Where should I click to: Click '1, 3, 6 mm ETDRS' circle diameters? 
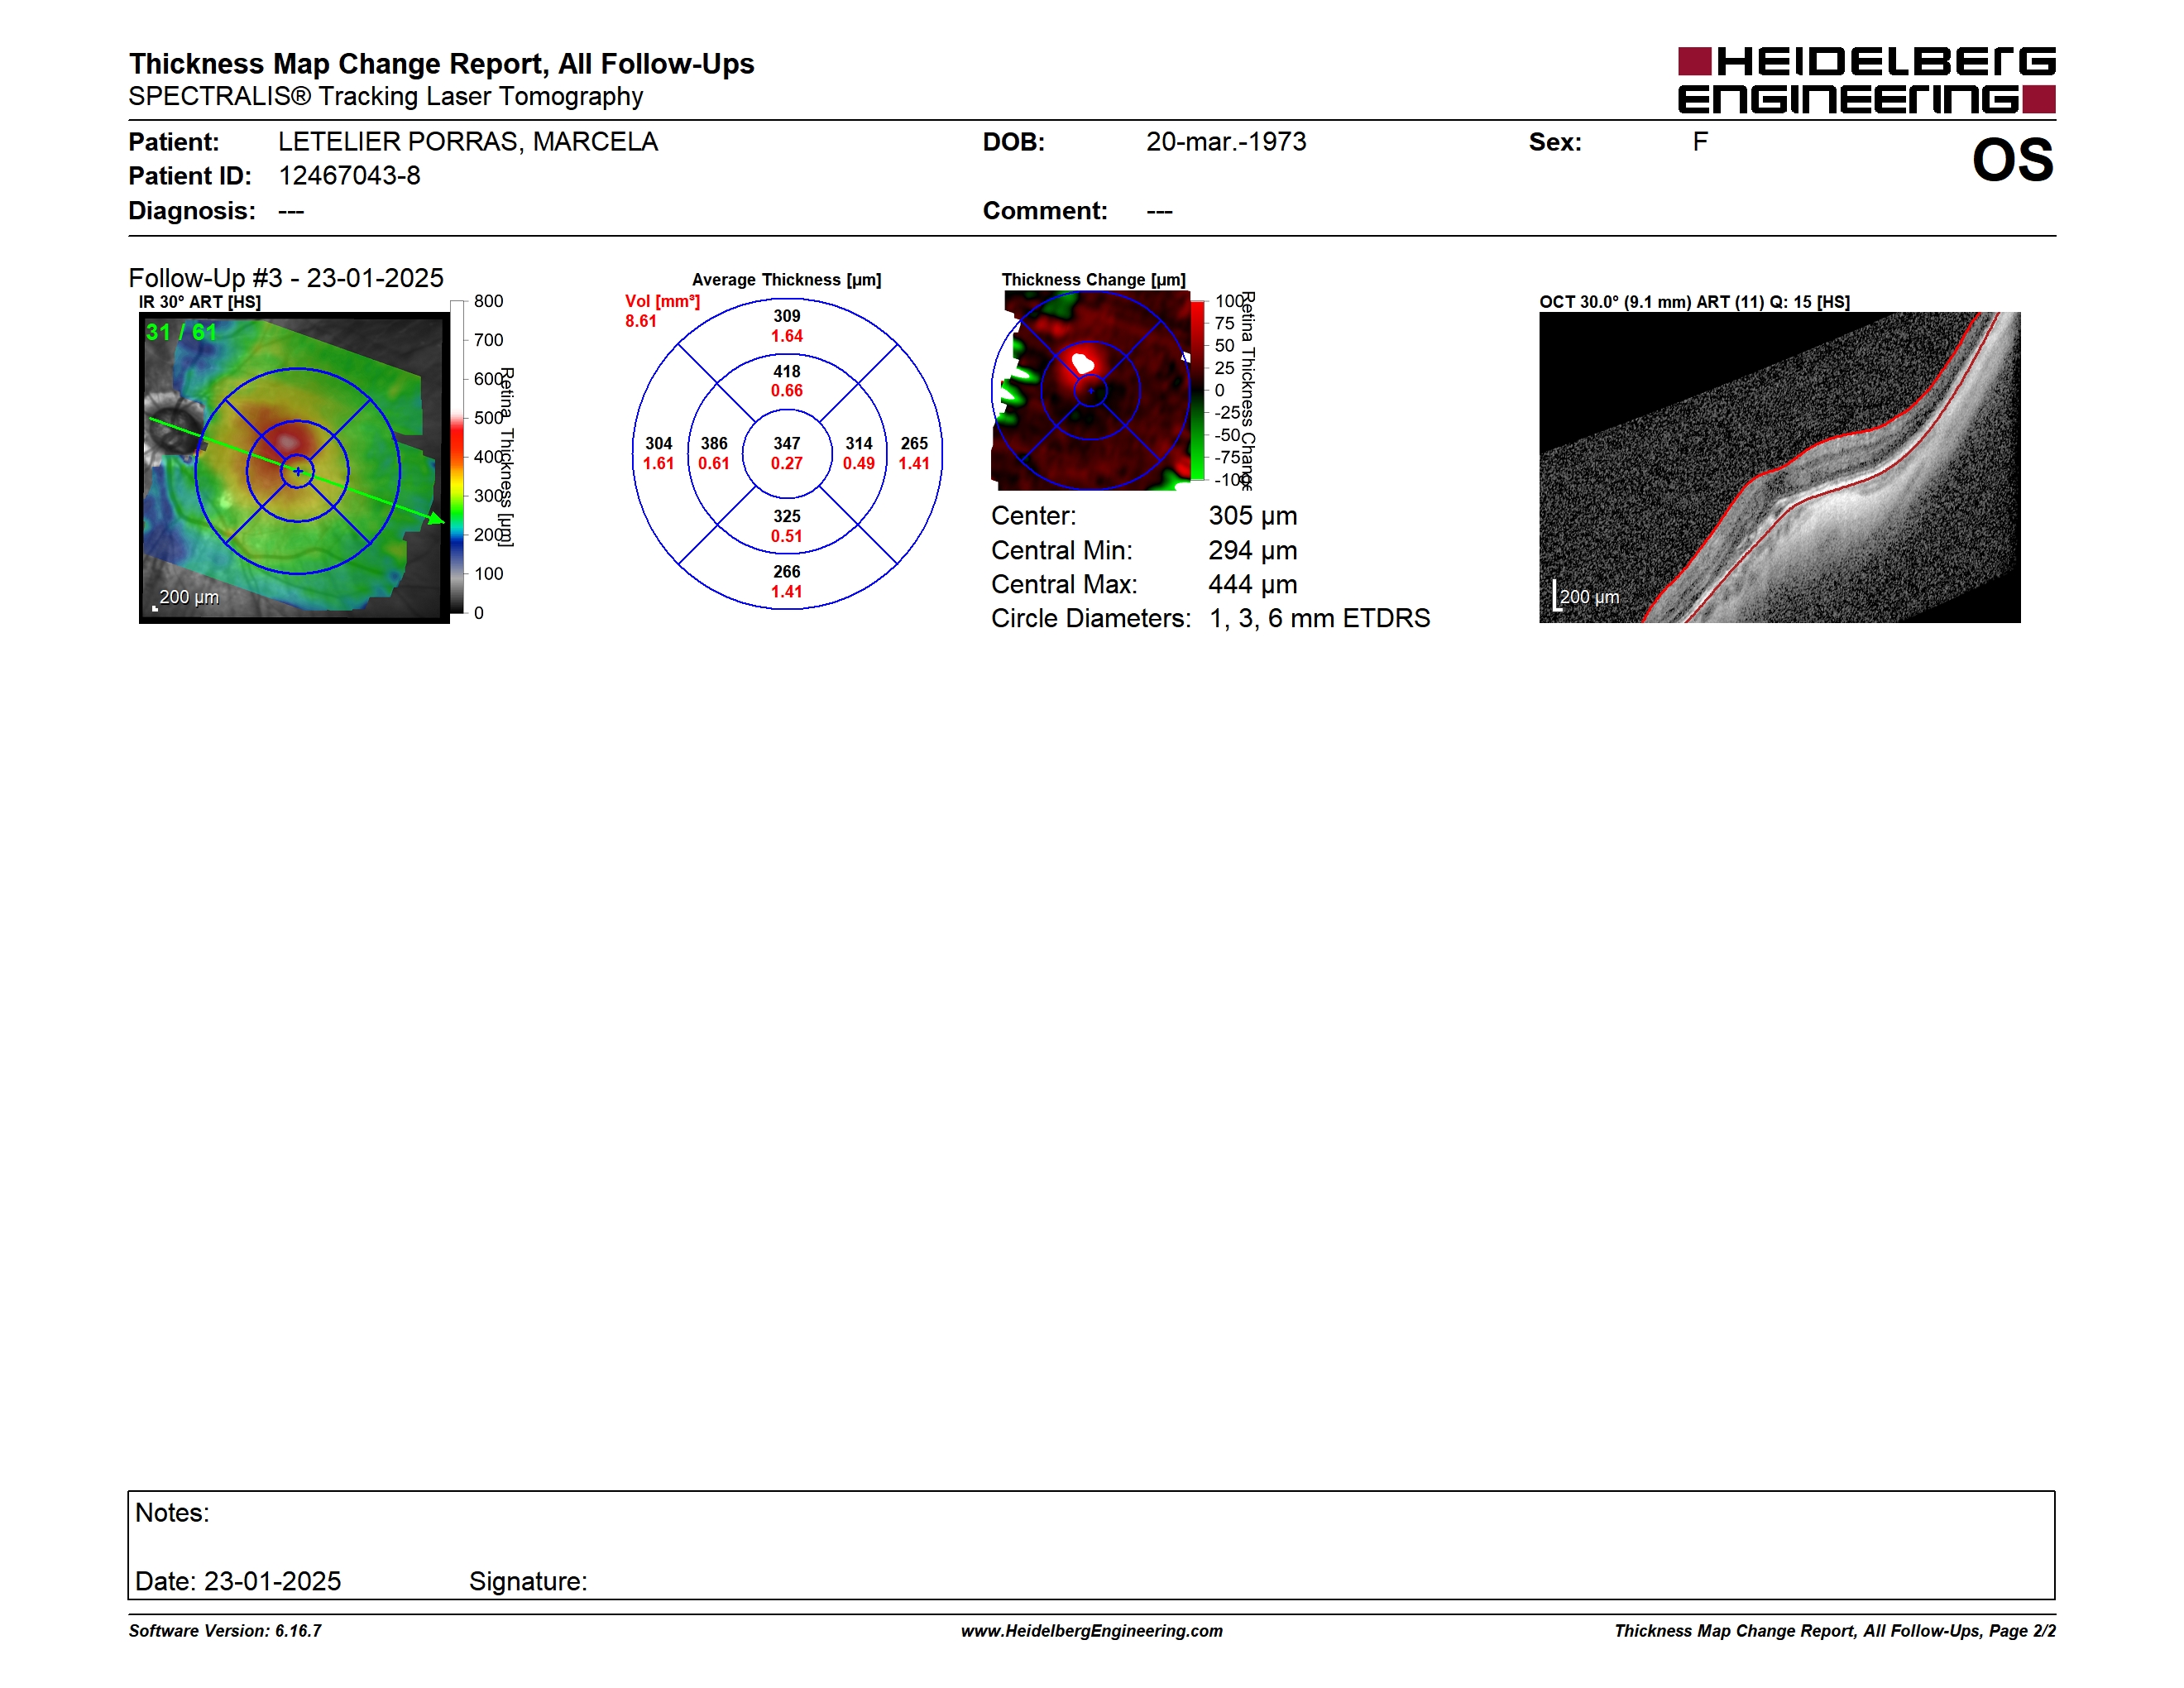coord(1320,618)
